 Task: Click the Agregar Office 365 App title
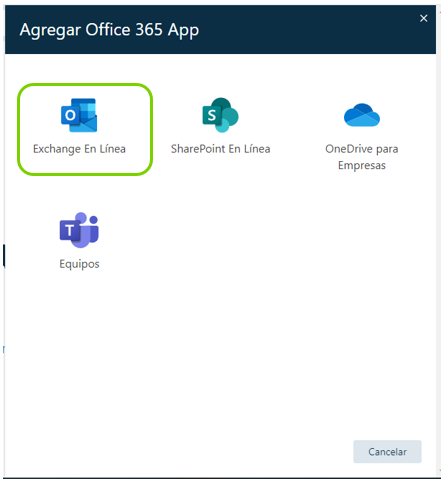[109, 30]
